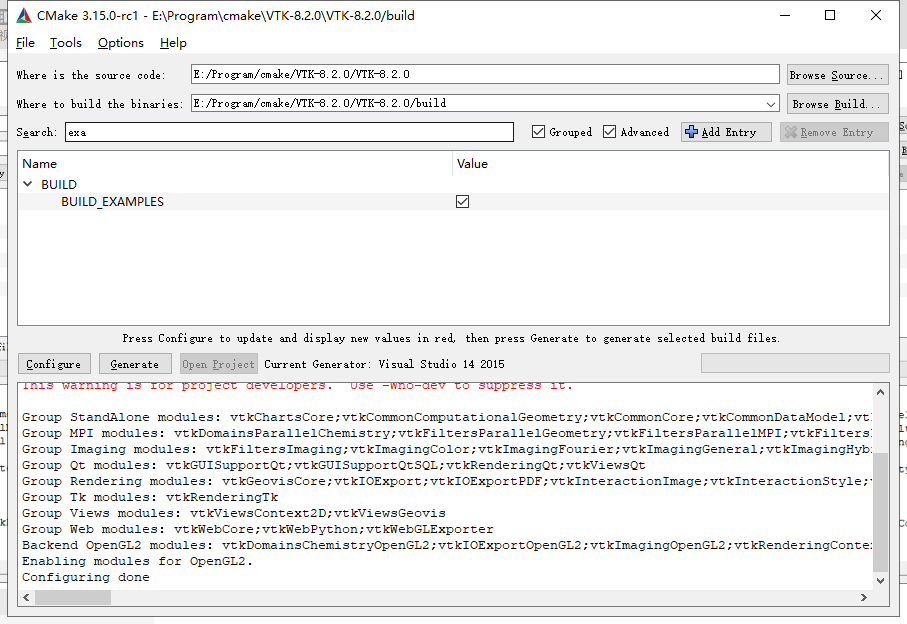The width and height of the screenshot is (907, 624).
Task: Click the plus icon on Add Entry
Action: pyautogui.click(x=691, y=132)
